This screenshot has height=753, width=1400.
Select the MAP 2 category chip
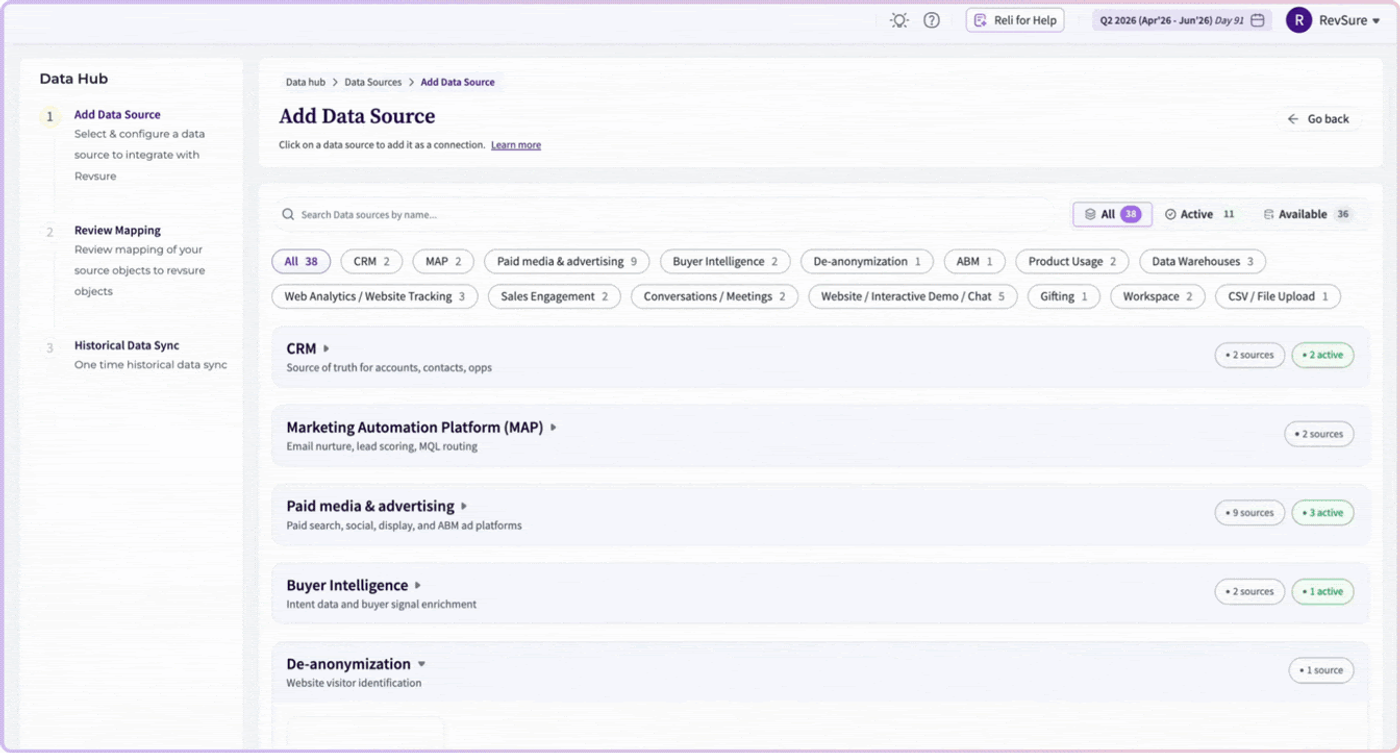[443, 261]
